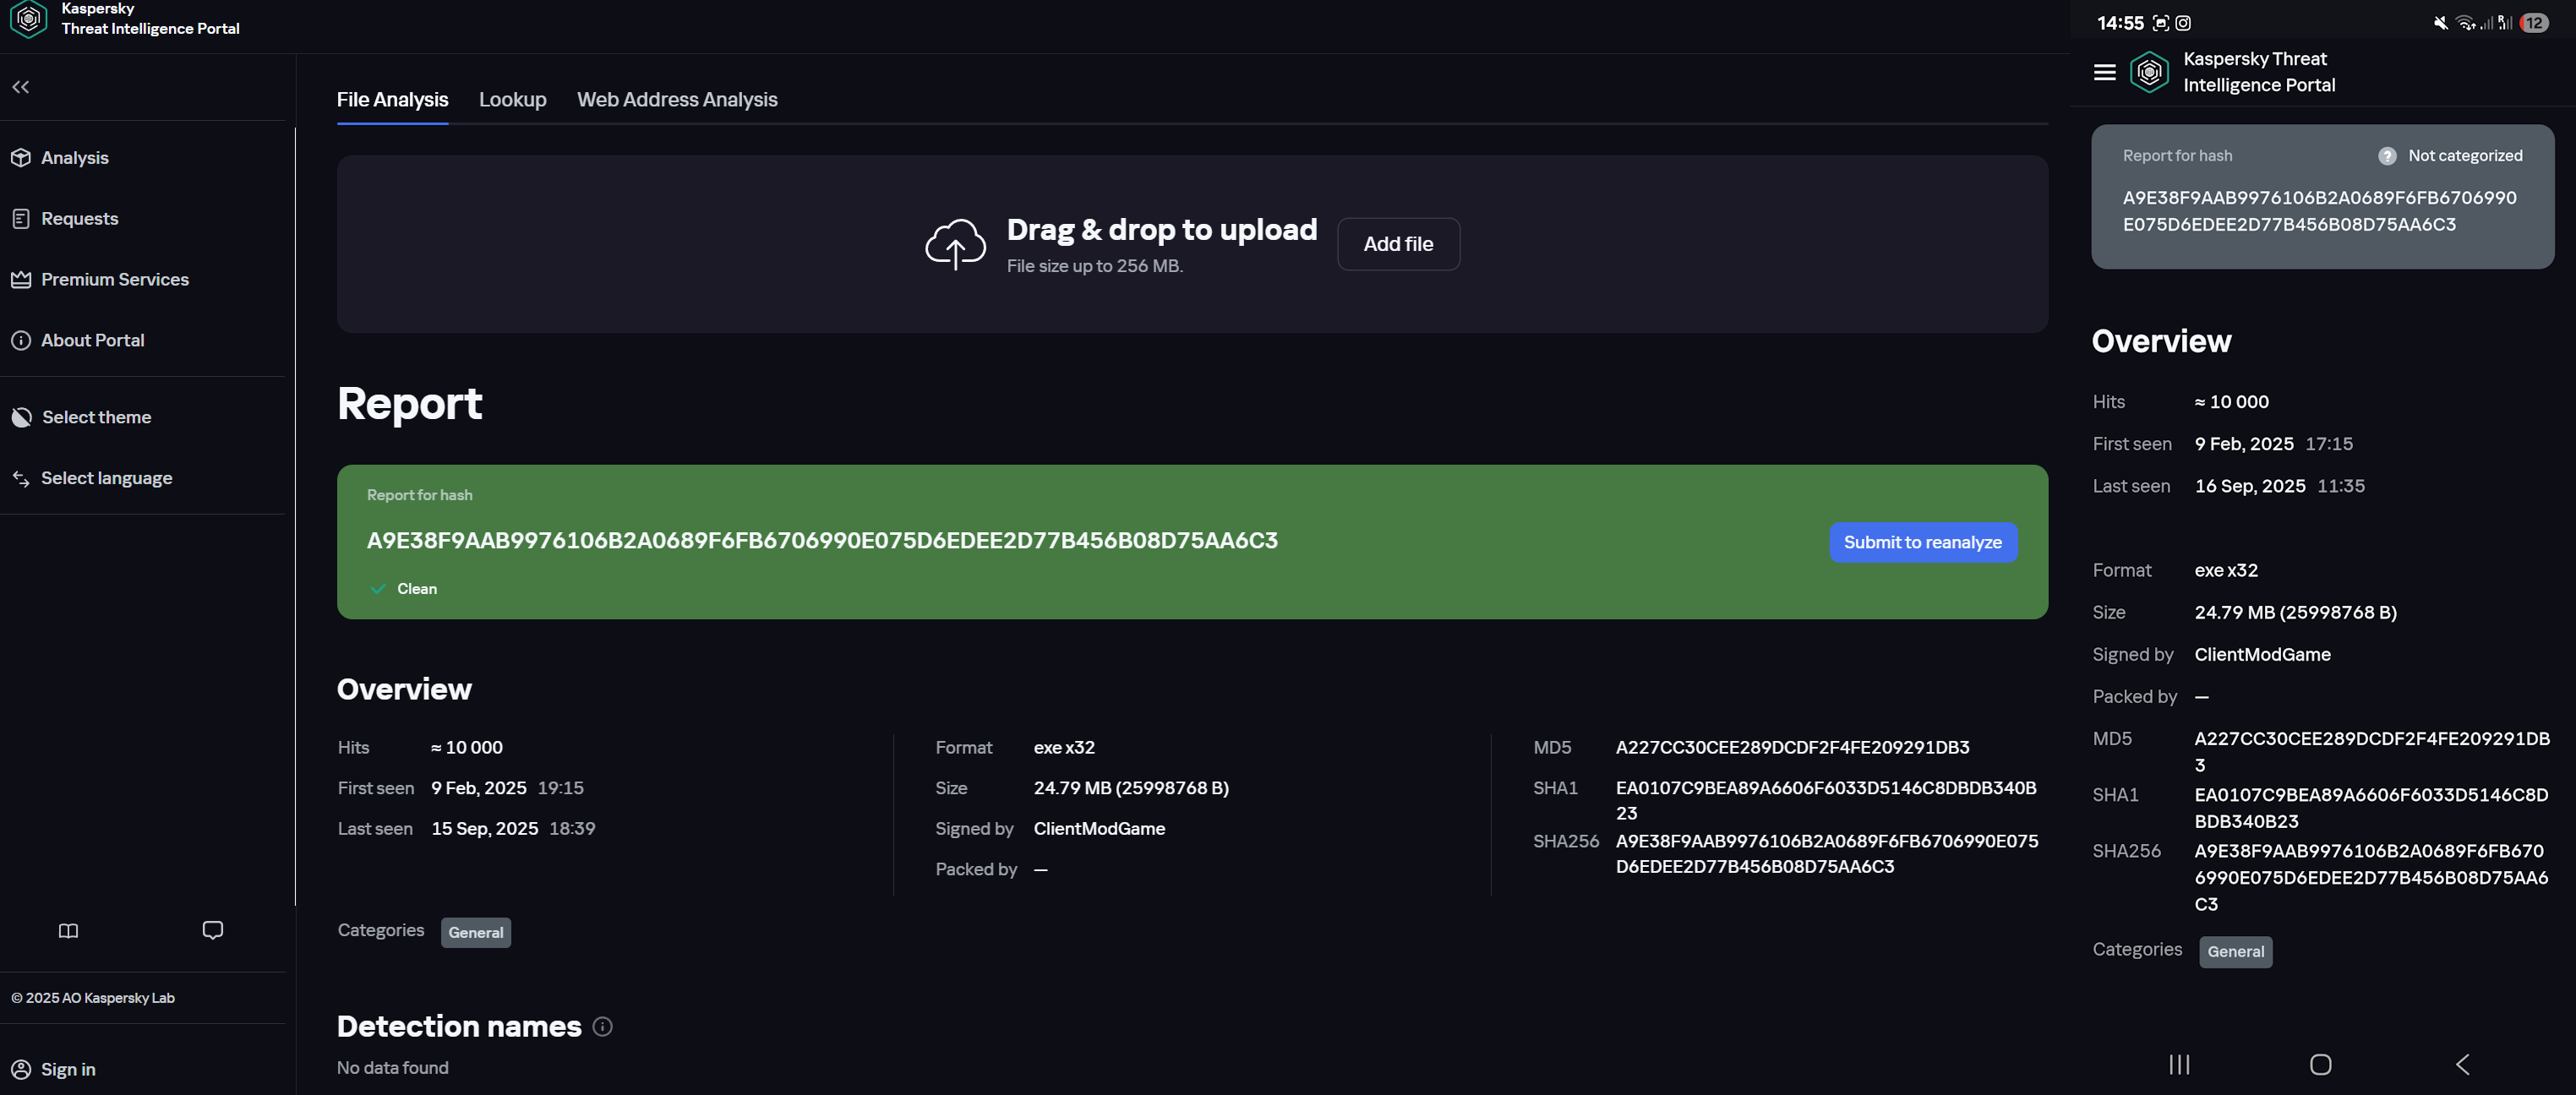Click the General category tag

pos(475,932)
